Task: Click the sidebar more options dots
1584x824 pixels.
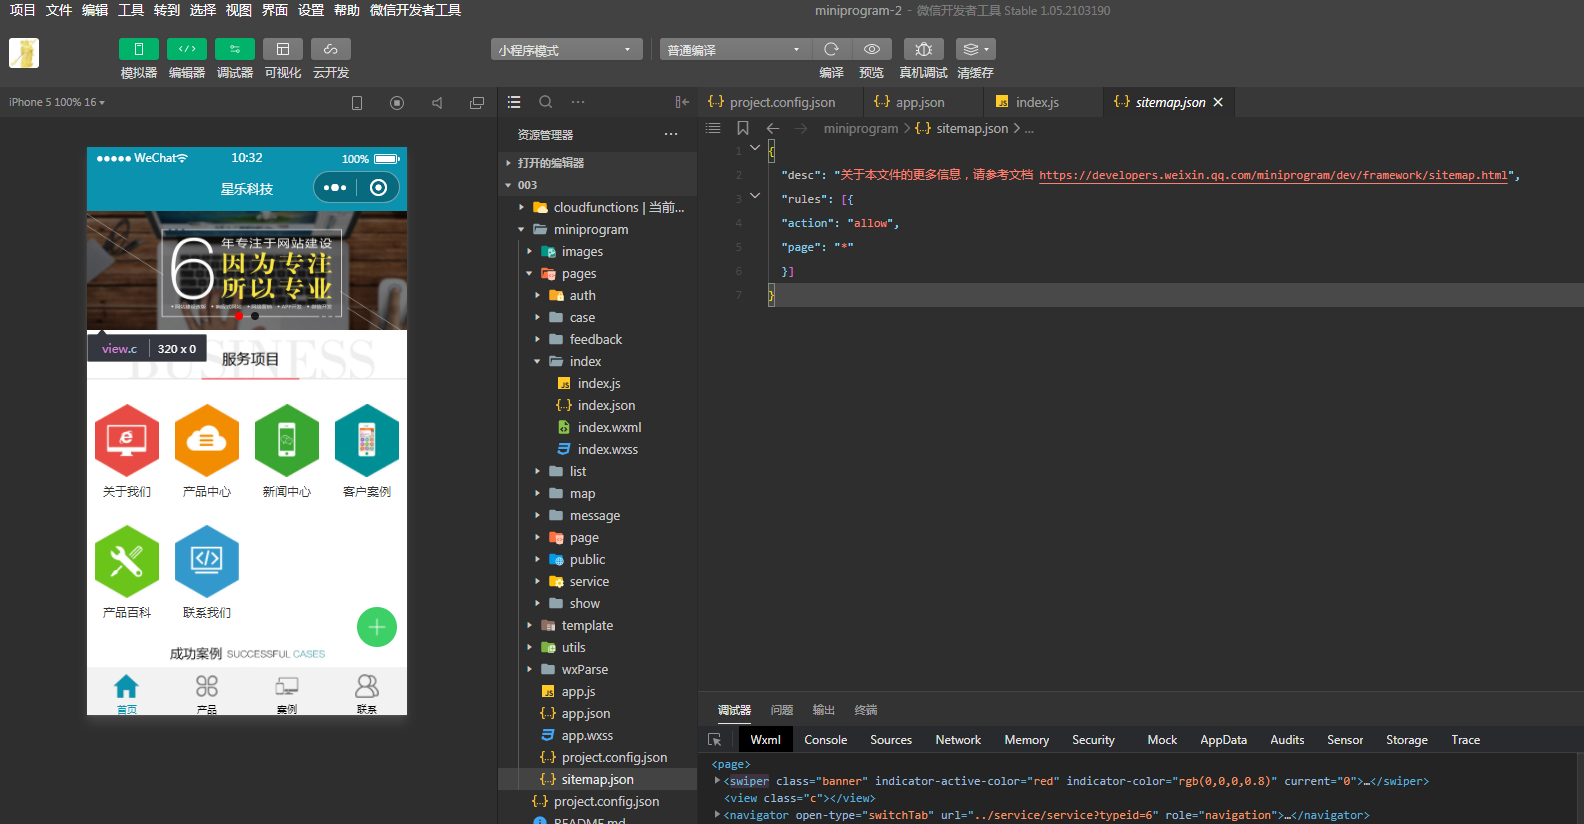Action: click(578, 102)
